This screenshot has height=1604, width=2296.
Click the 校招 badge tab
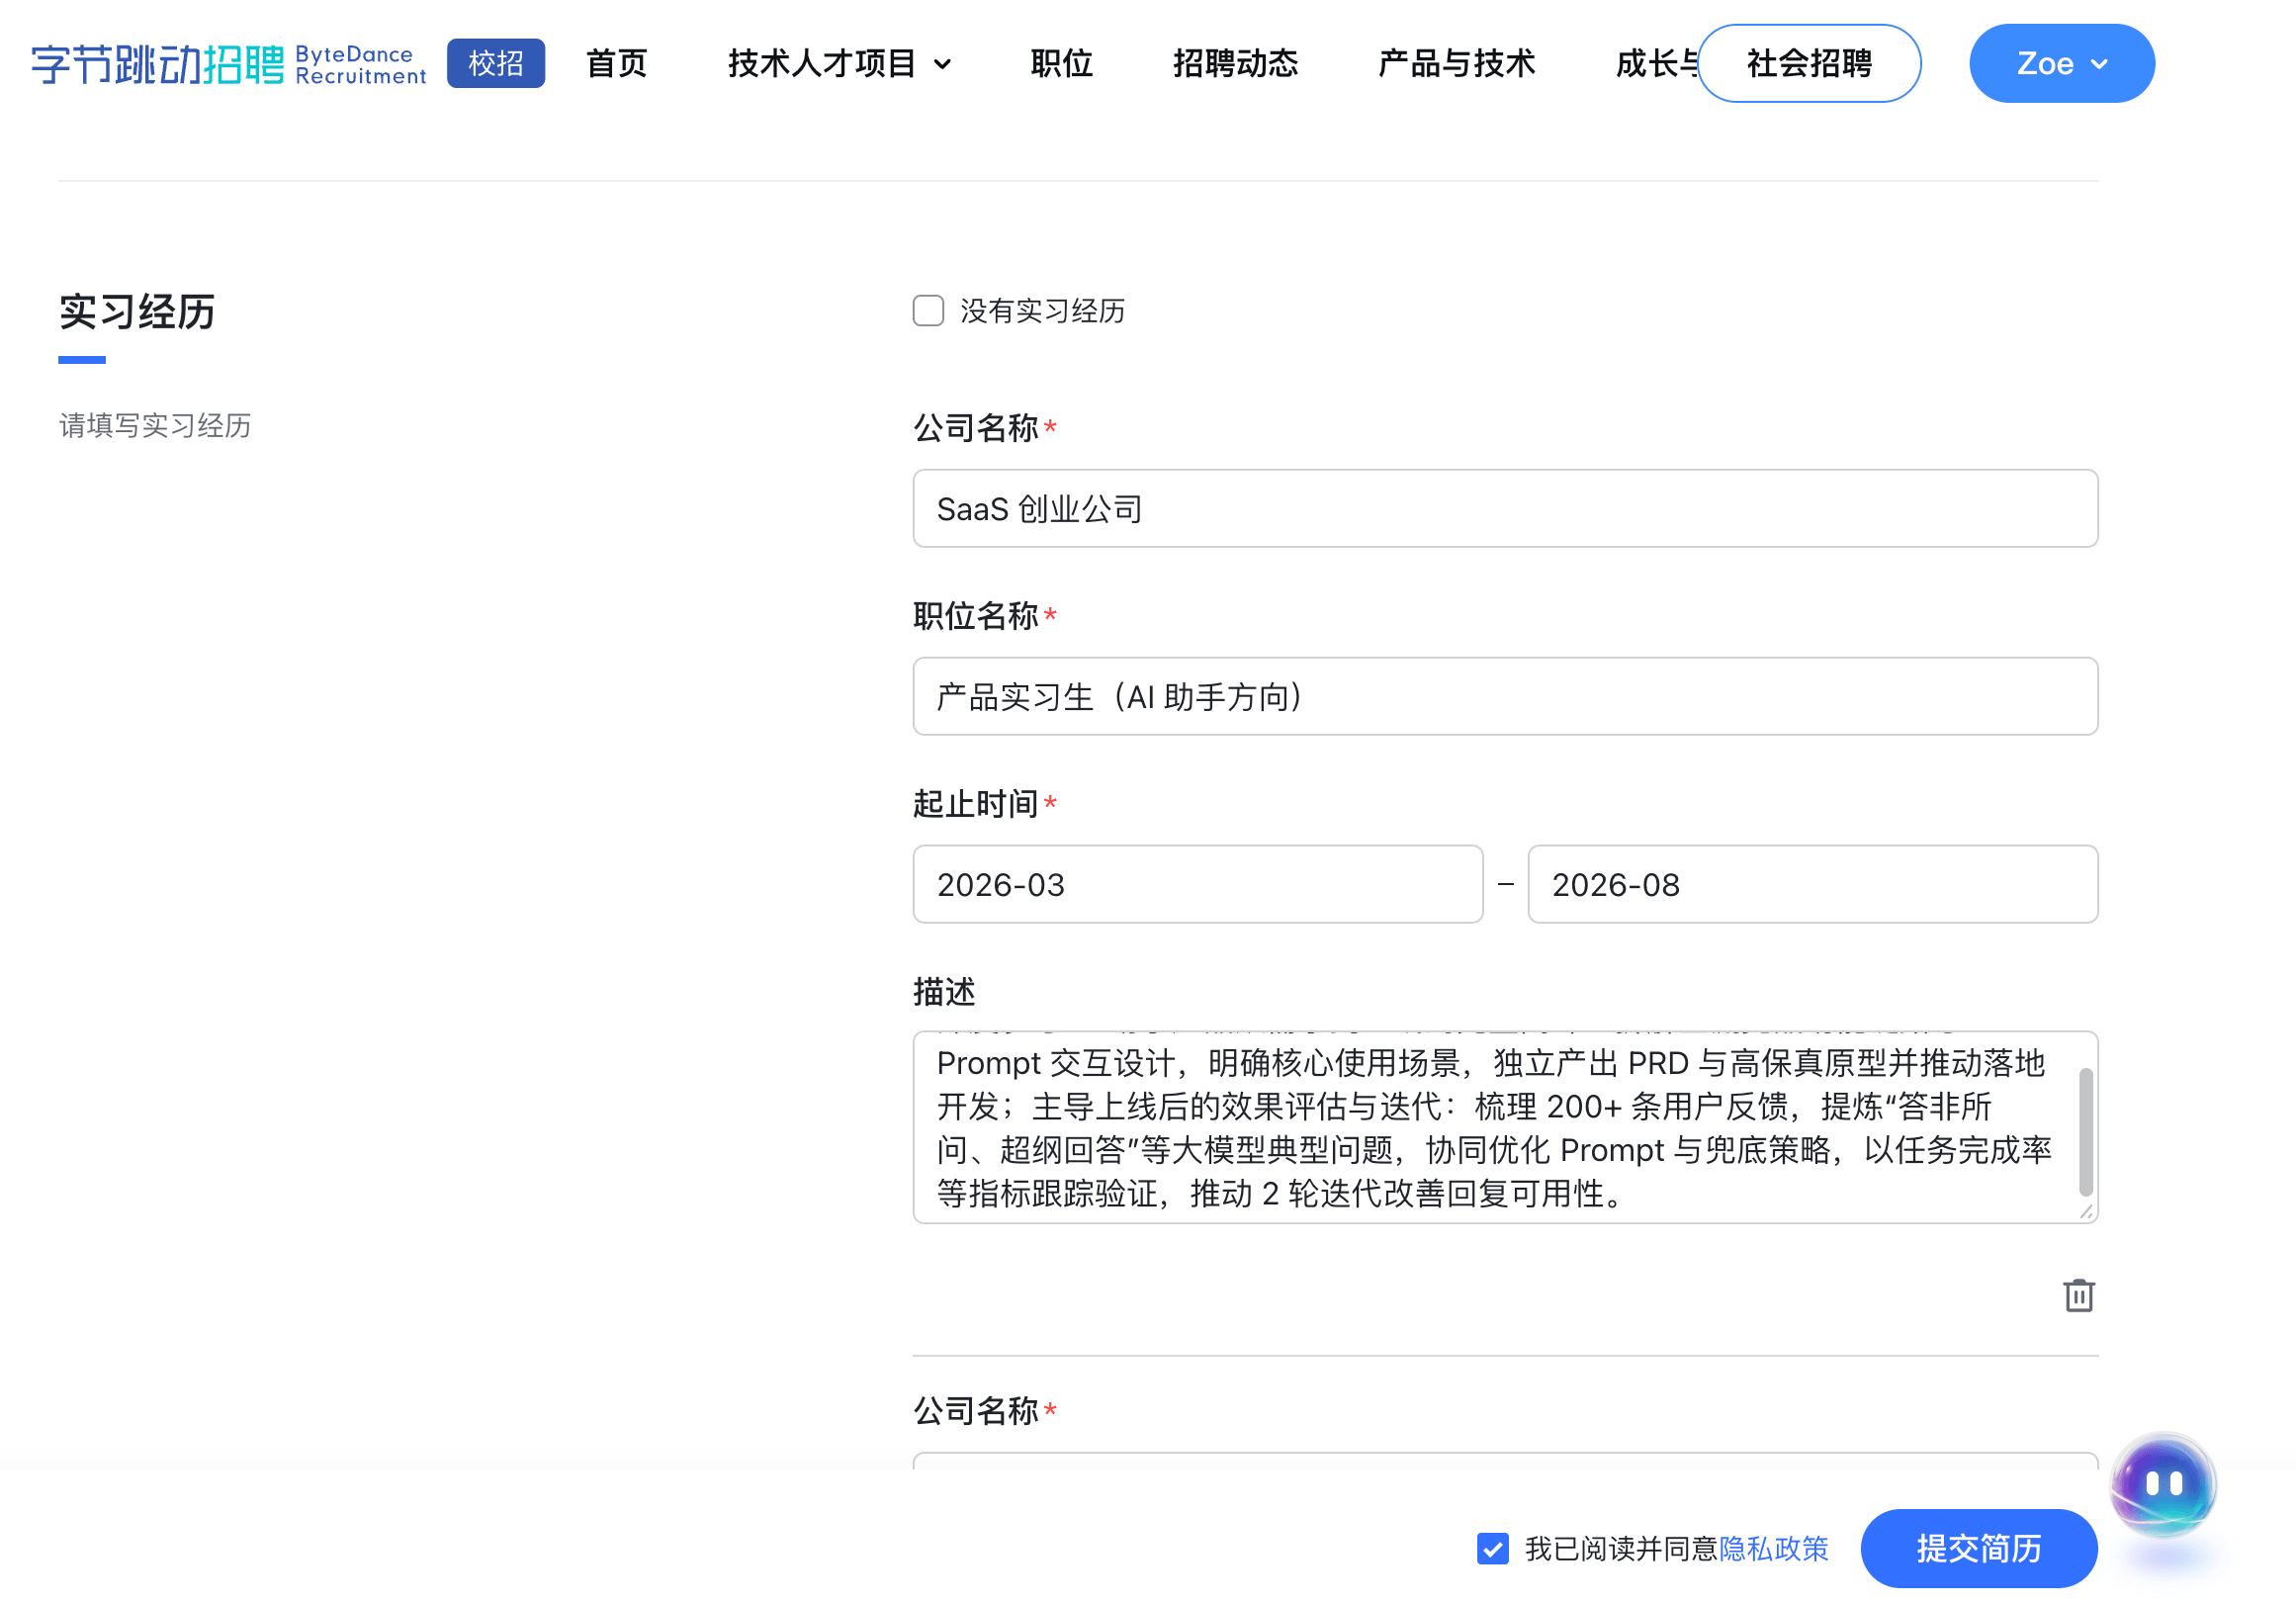tap(496, 64)
